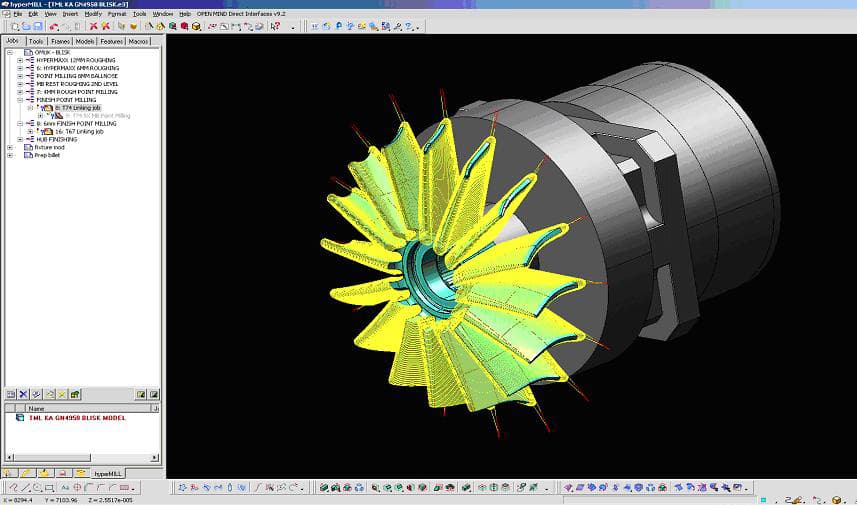This screenshot has height=505, width=857.
Task: Collapse the FINISH POINT MILLING group
Action: (20, 100)
